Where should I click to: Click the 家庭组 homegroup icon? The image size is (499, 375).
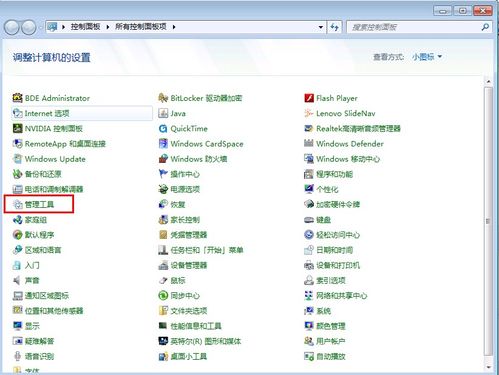17,220
